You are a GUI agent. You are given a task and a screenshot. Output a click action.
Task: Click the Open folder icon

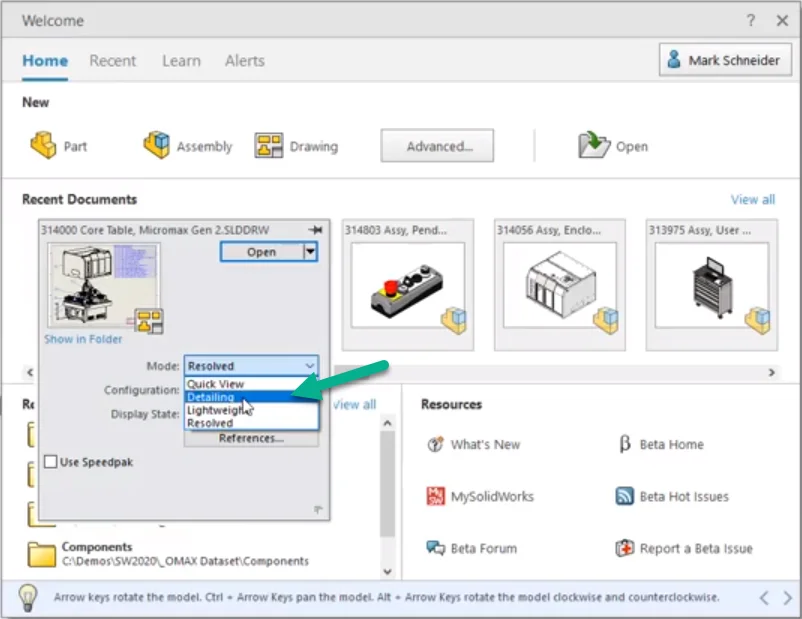594,146
